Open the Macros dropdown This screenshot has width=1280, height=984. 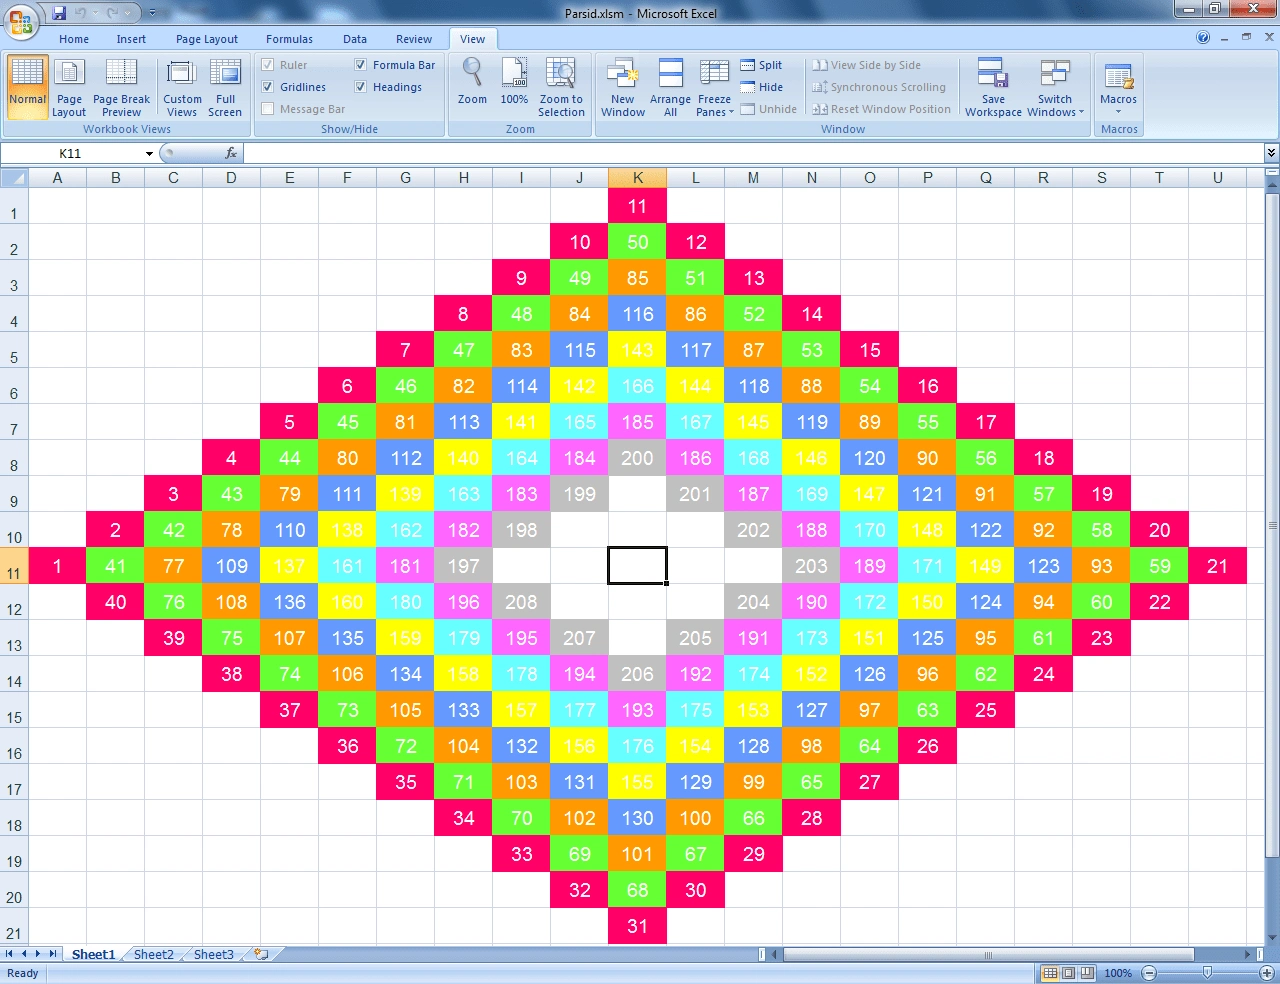pos(1118,87)
